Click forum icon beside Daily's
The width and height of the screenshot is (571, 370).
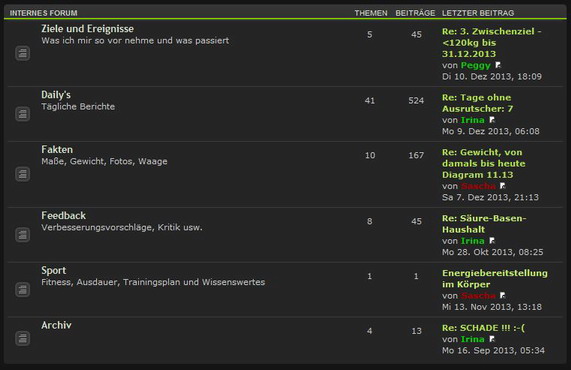[x=23, y=114]
